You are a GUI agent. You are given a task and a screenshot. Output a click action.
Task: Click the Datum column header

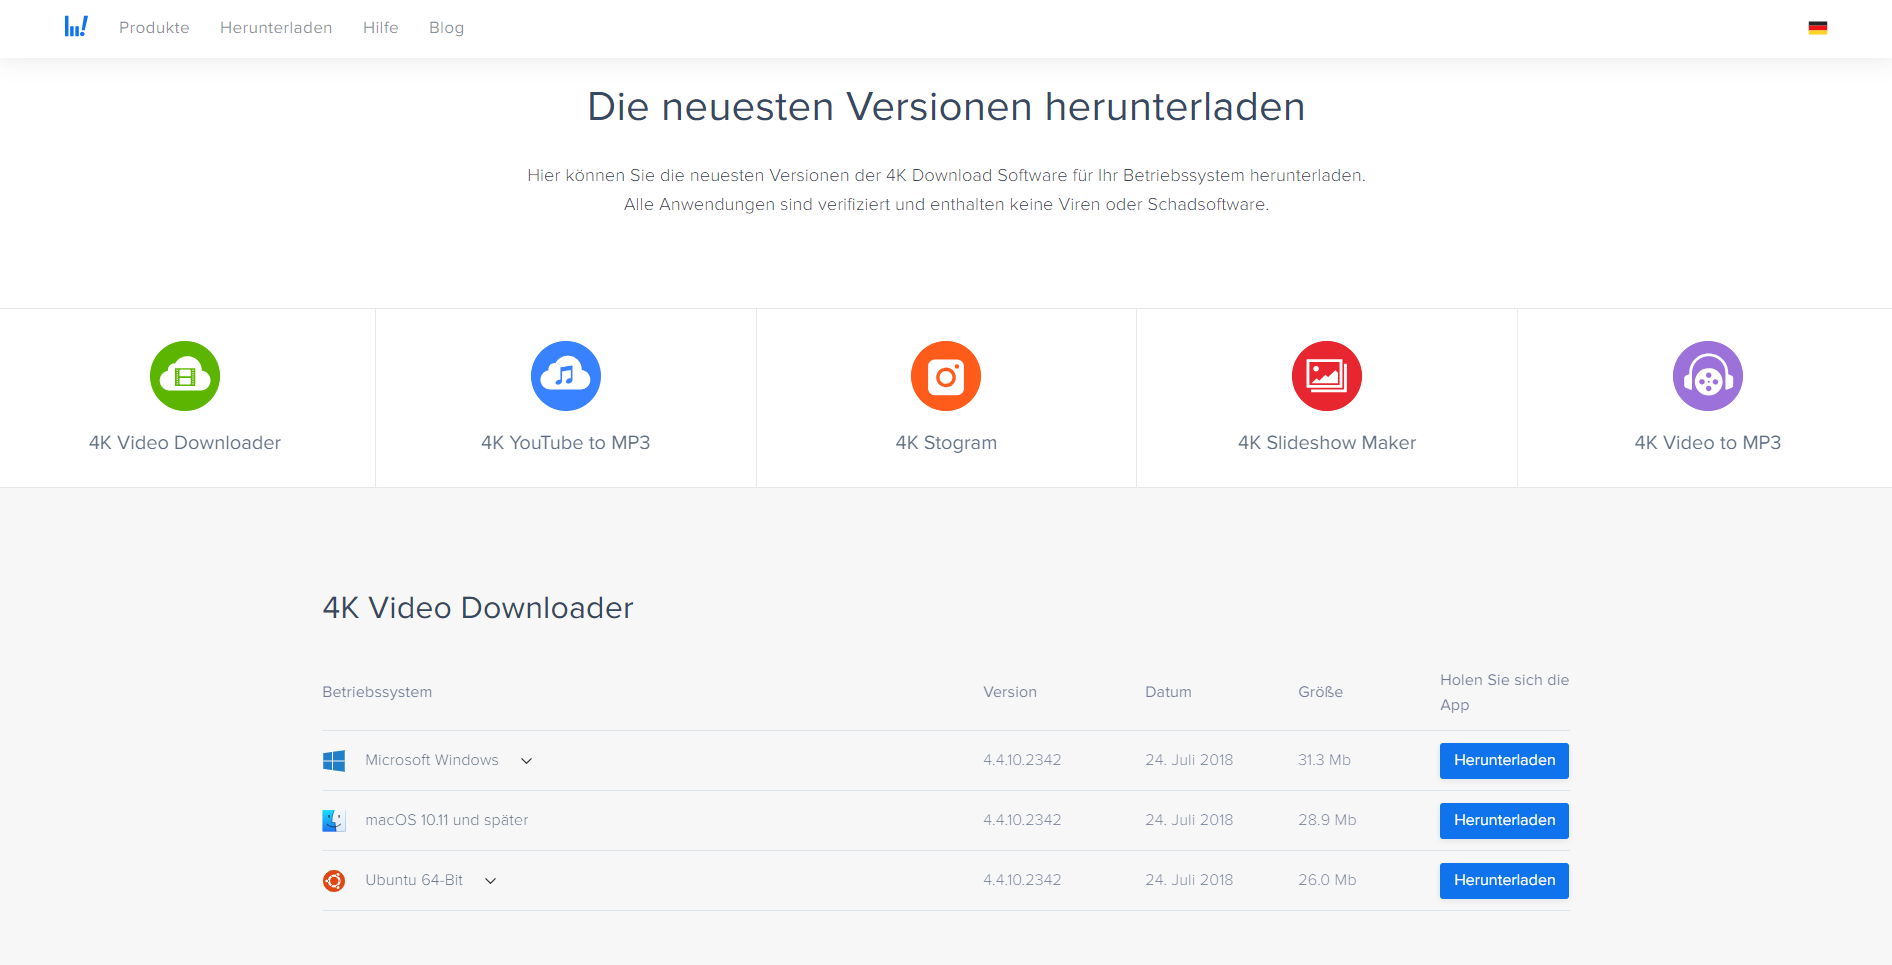click(x=1168, y=692)
